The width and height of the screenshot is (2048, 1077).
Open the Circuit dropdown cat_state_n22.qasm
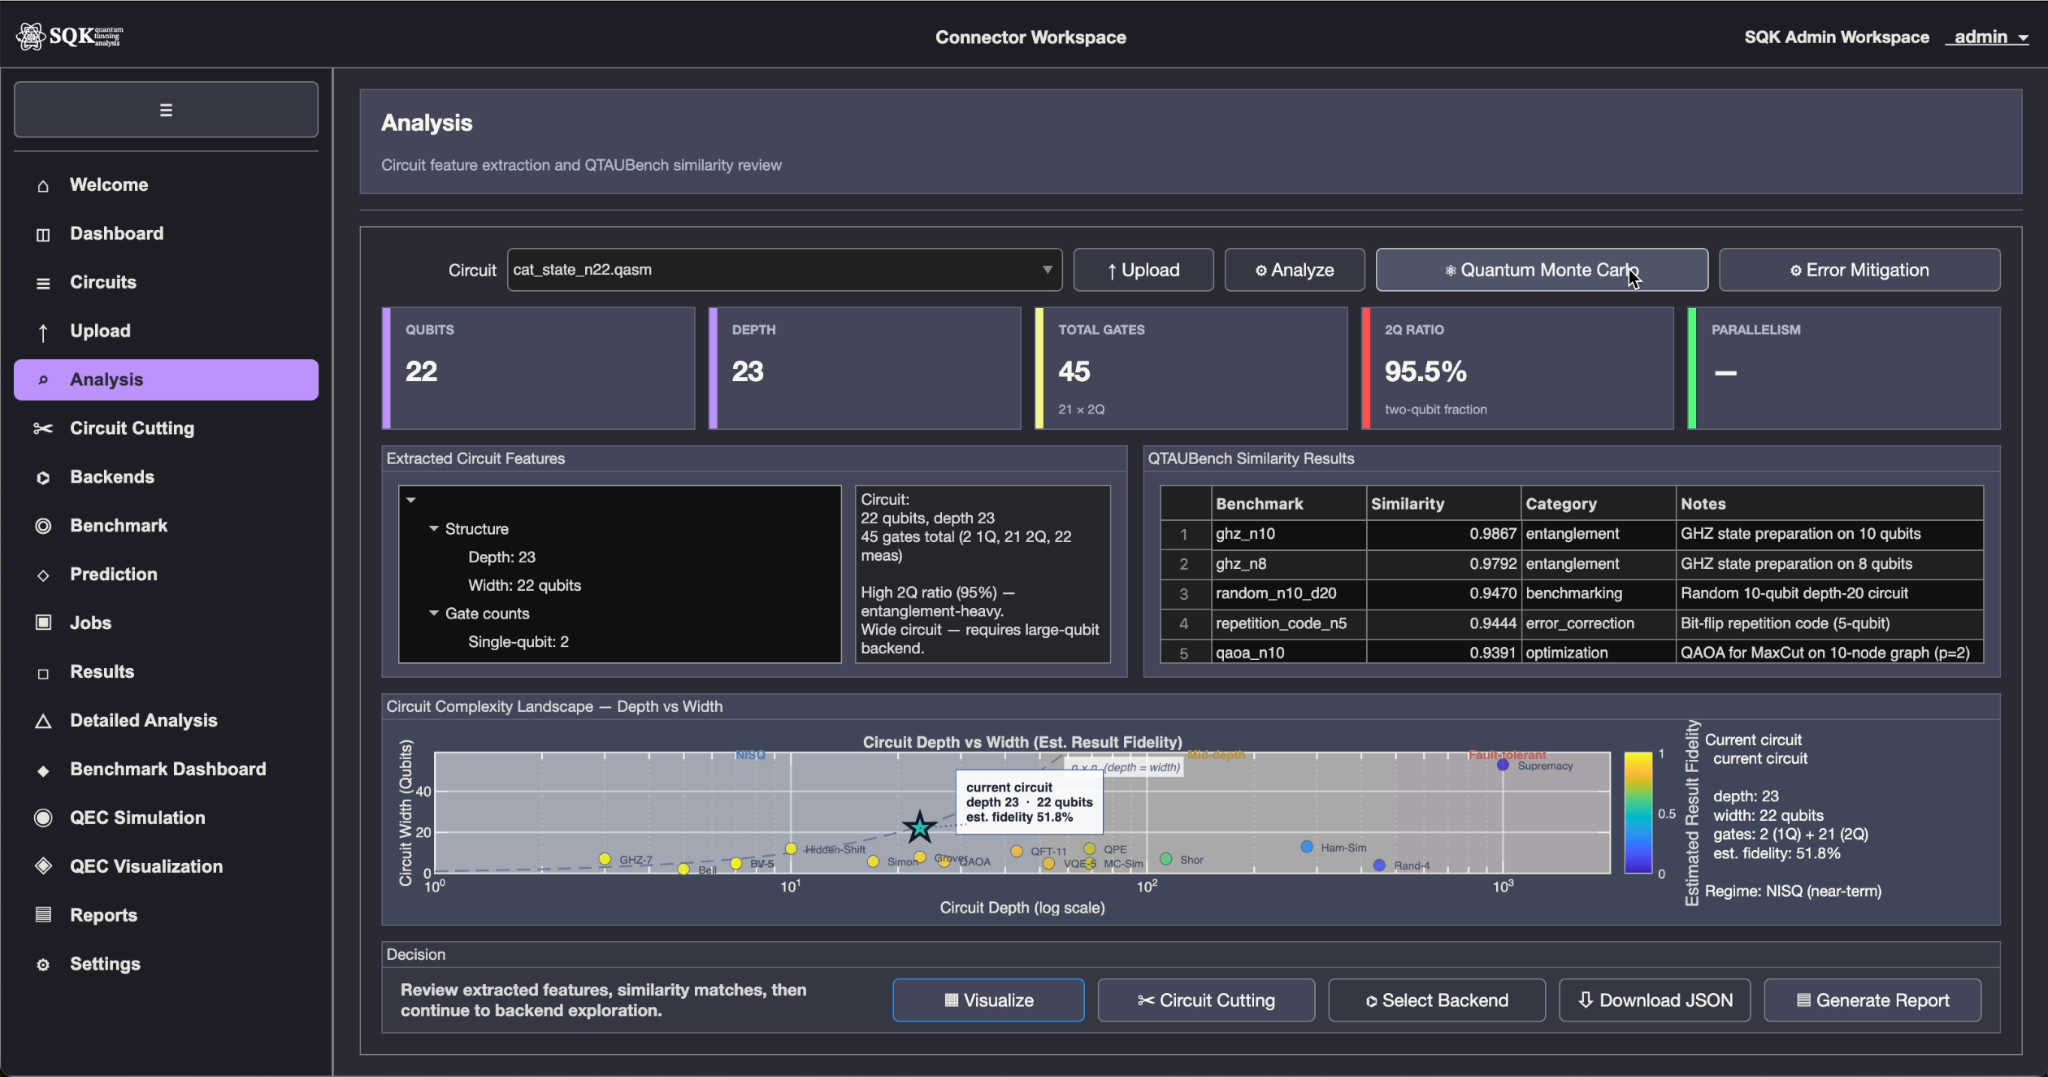click(x=784, y=270)
